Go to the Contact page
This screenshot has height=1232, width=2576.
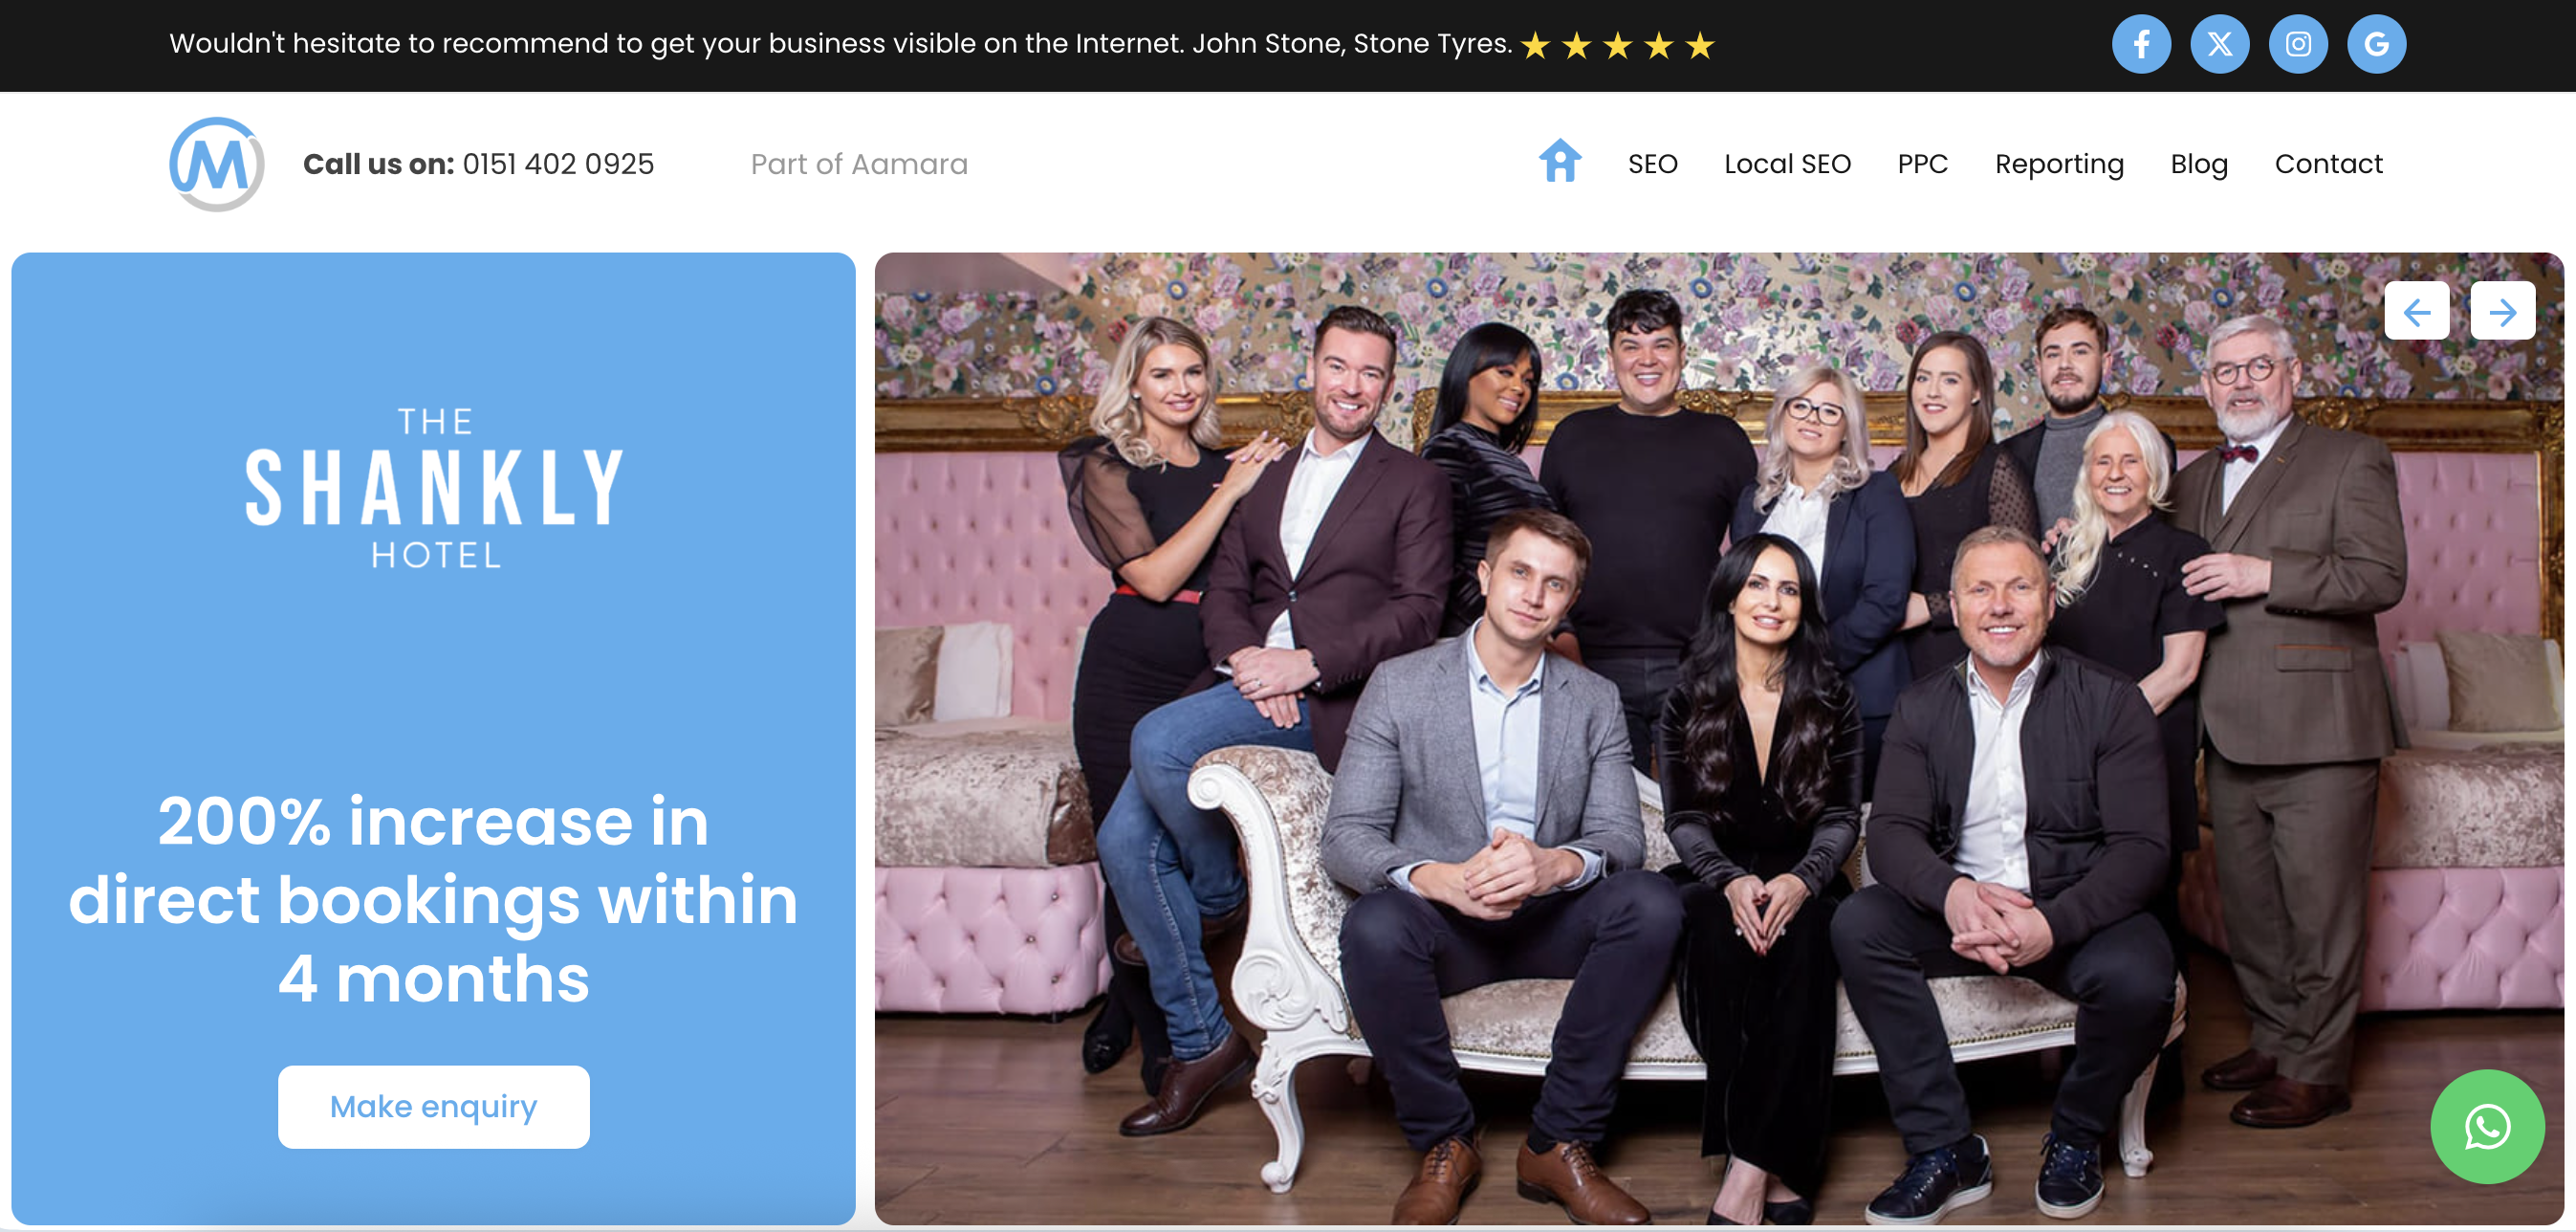[x=2328, y=164]
